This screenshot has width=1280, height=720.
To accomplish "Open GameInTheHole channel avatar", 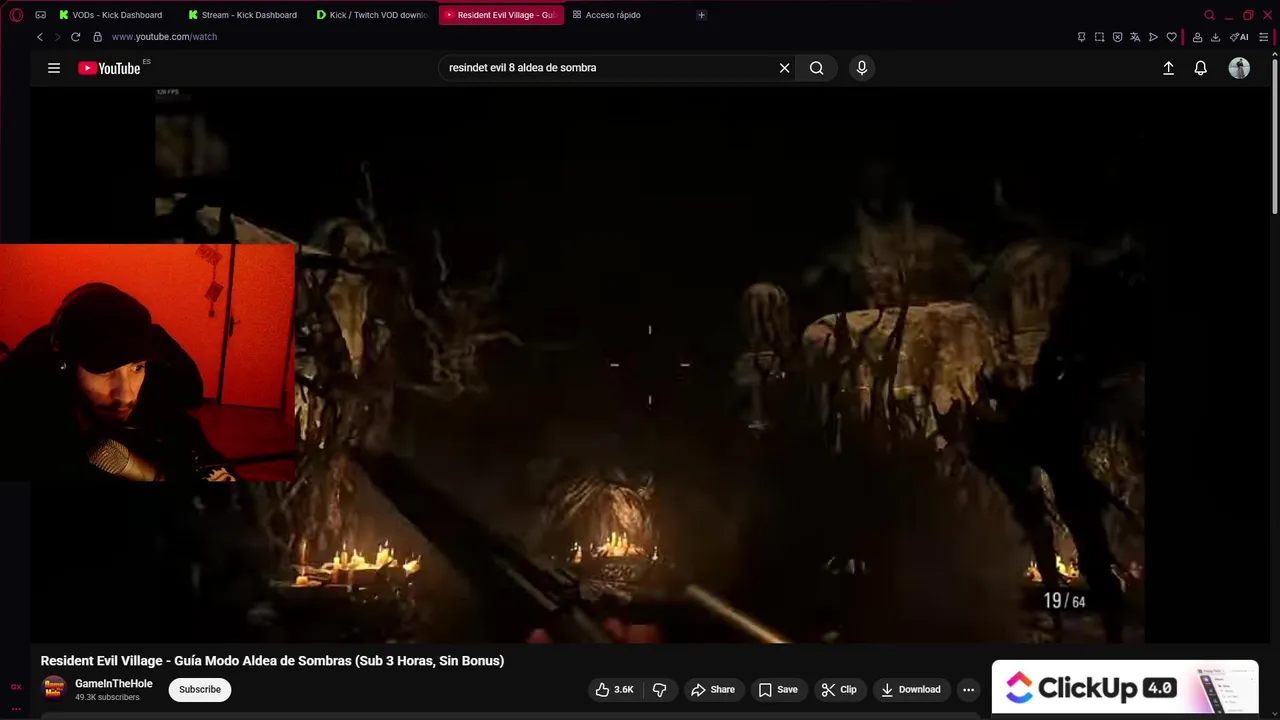I will pos(54,689).
